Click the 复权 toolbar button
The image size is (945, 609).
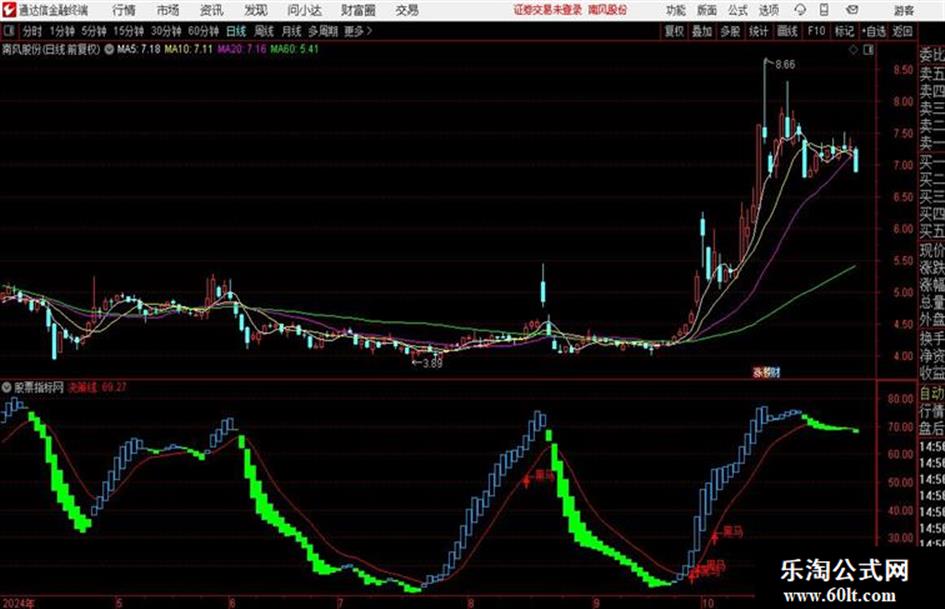[x=674, y=31]
